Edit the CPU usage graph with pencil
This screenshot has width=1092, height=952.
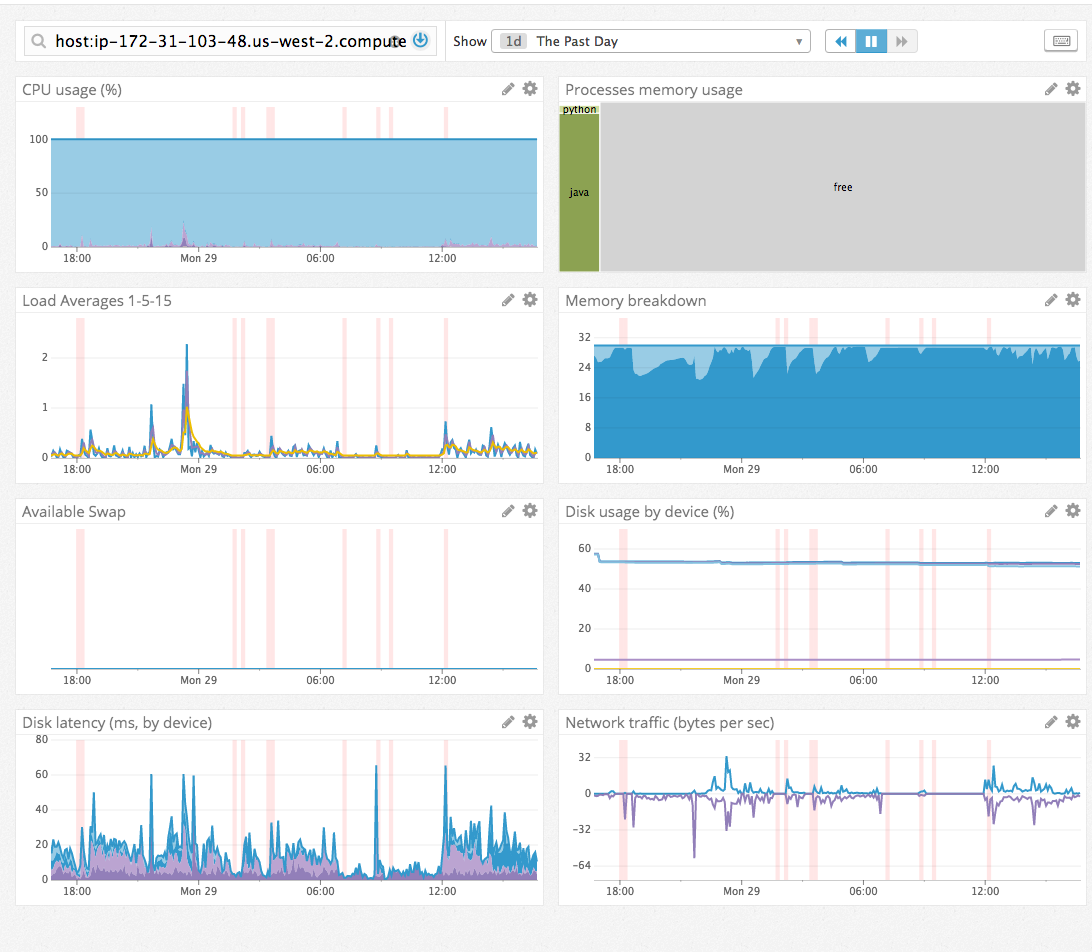[508, 89]
